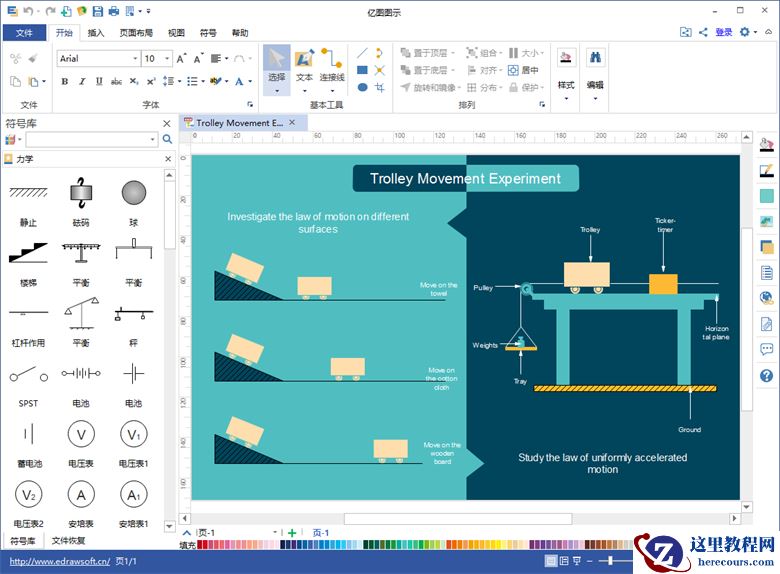Pick the ellipse shape tool
780x574 pixels.
[362, 87]
